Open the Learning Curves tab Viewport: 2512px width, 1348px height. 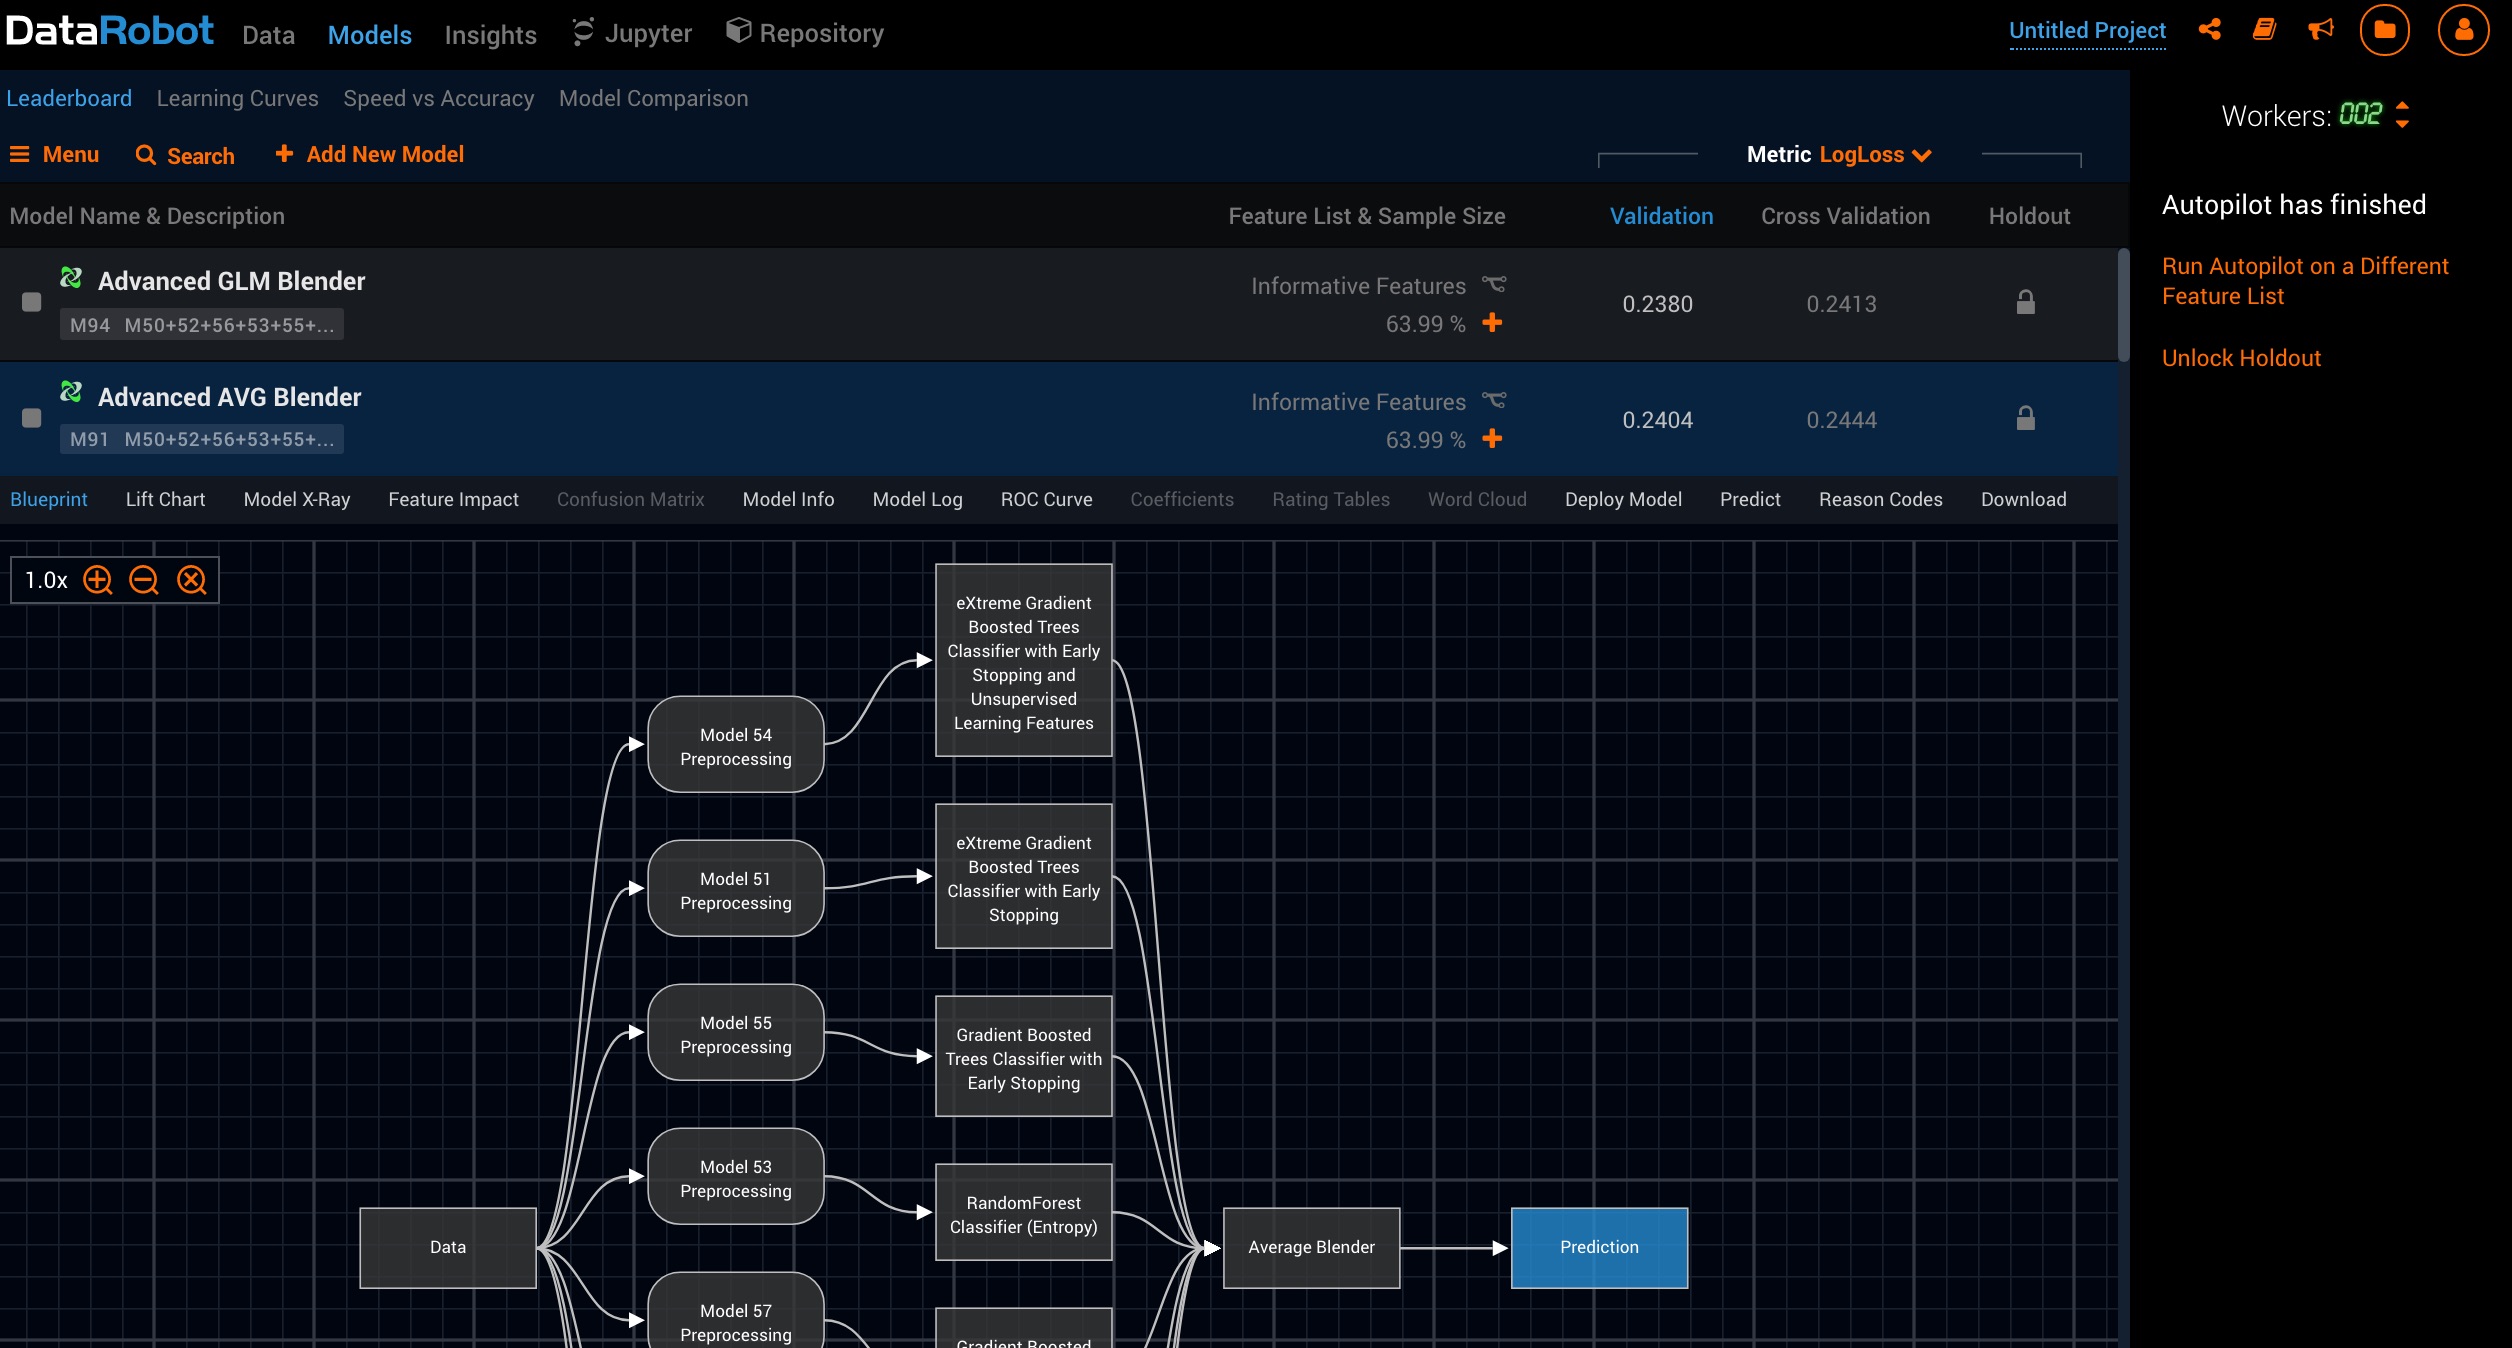tap(237, 98)
